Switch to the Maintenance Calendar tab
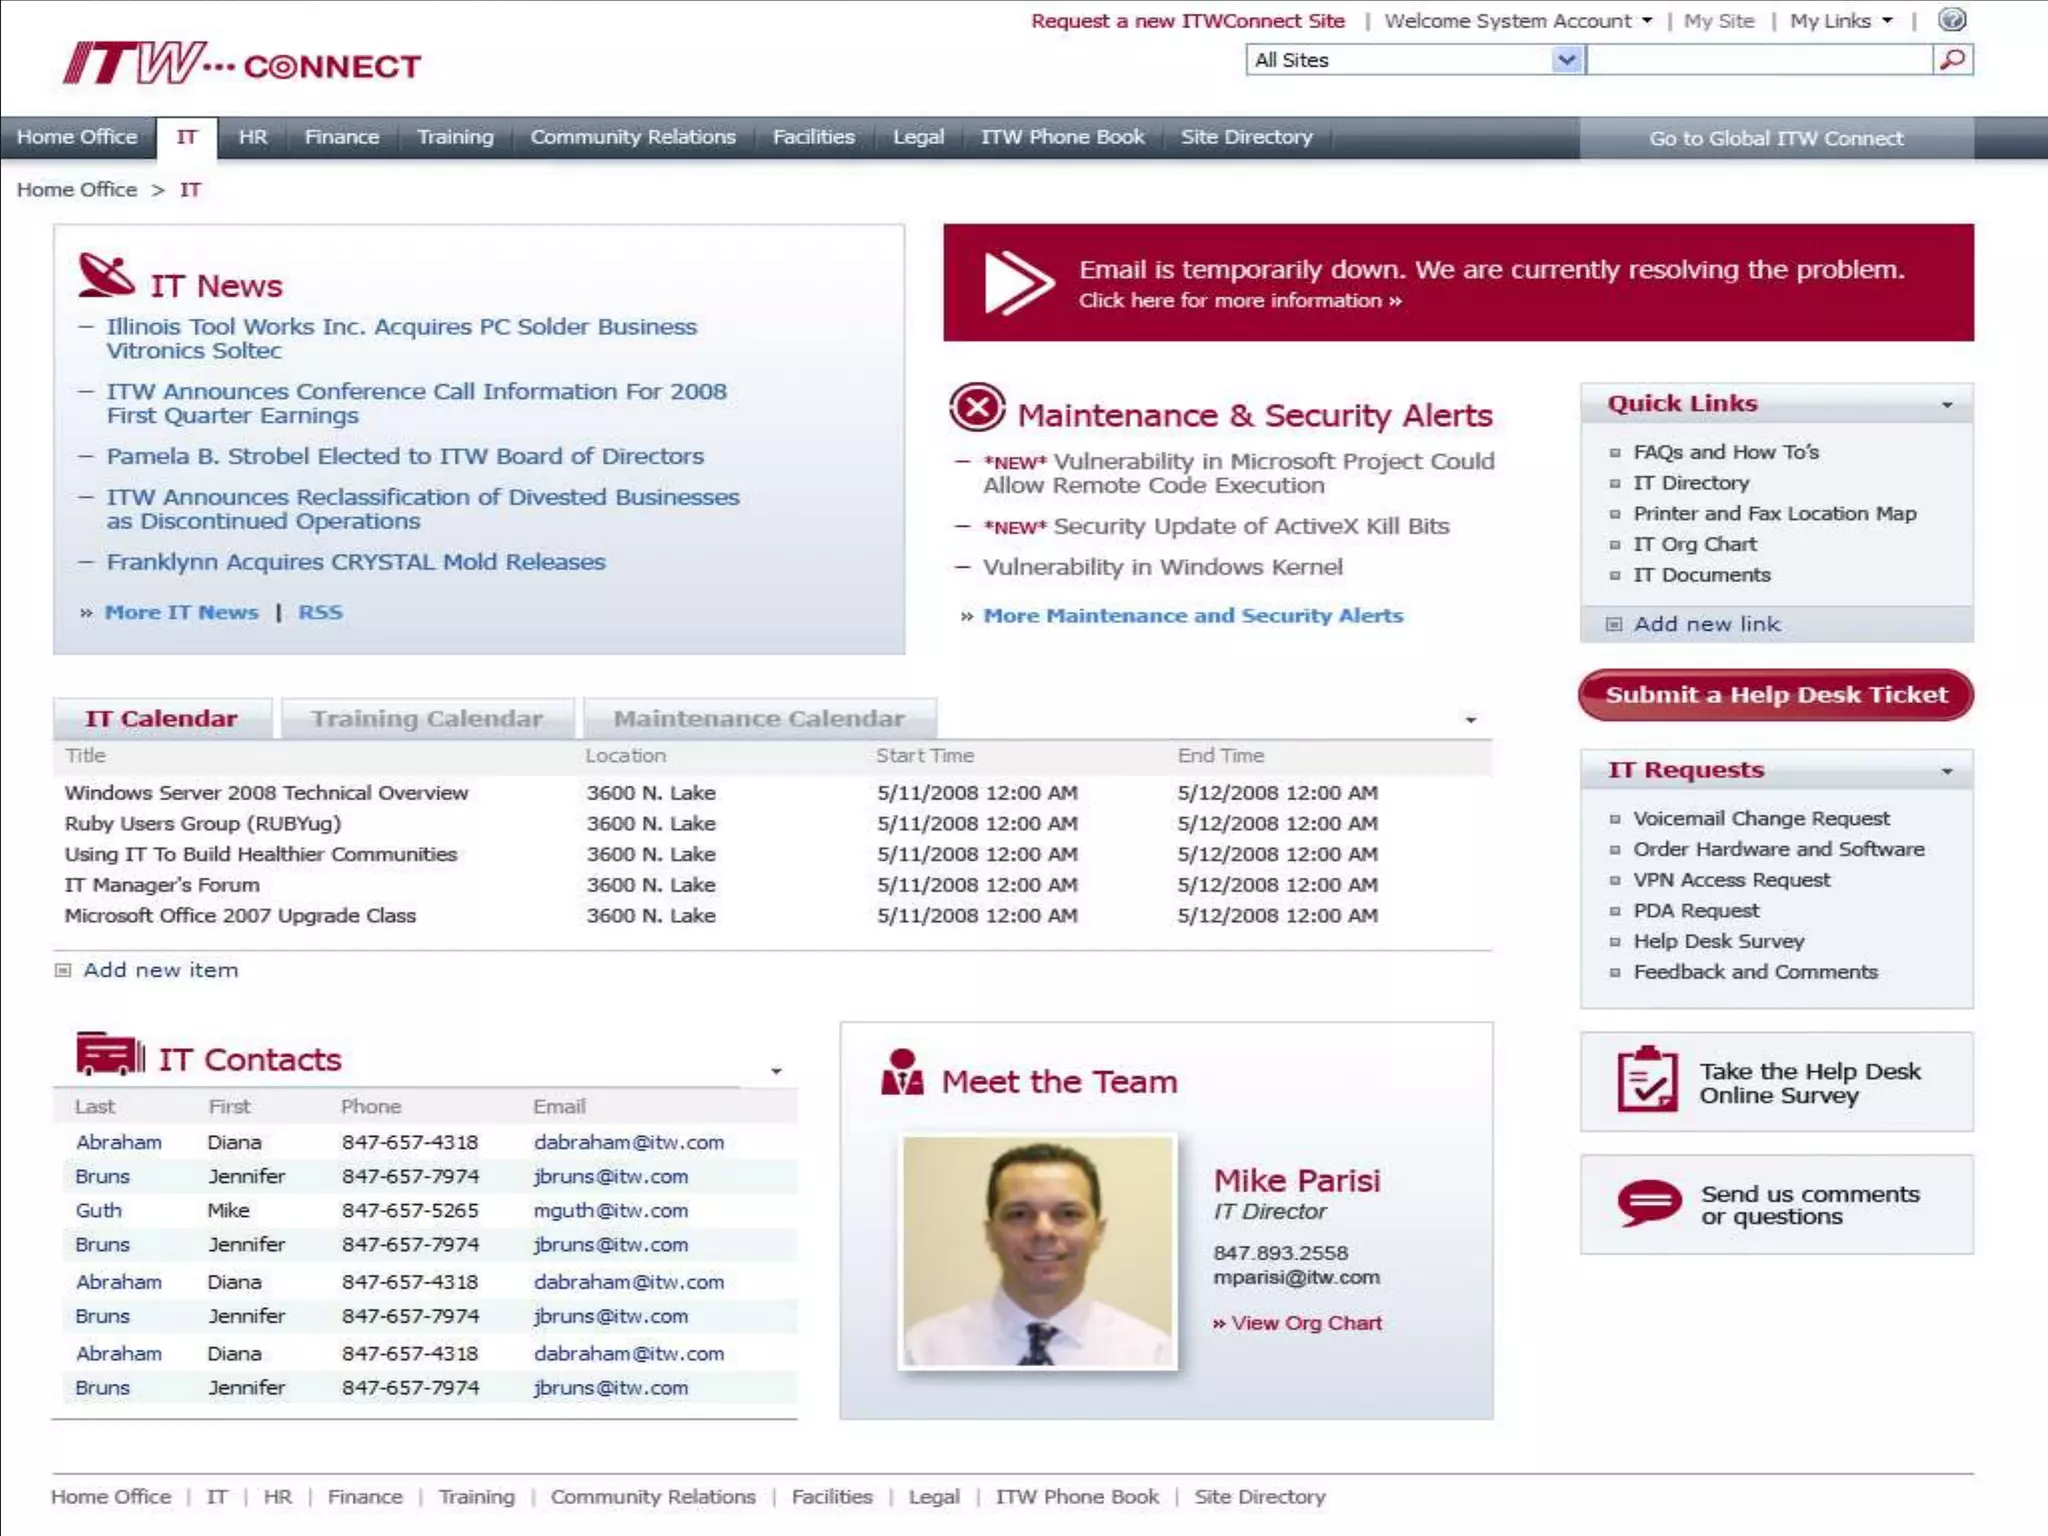The width and height of the screenshot is (2048, 1536). tap(759, 719)
